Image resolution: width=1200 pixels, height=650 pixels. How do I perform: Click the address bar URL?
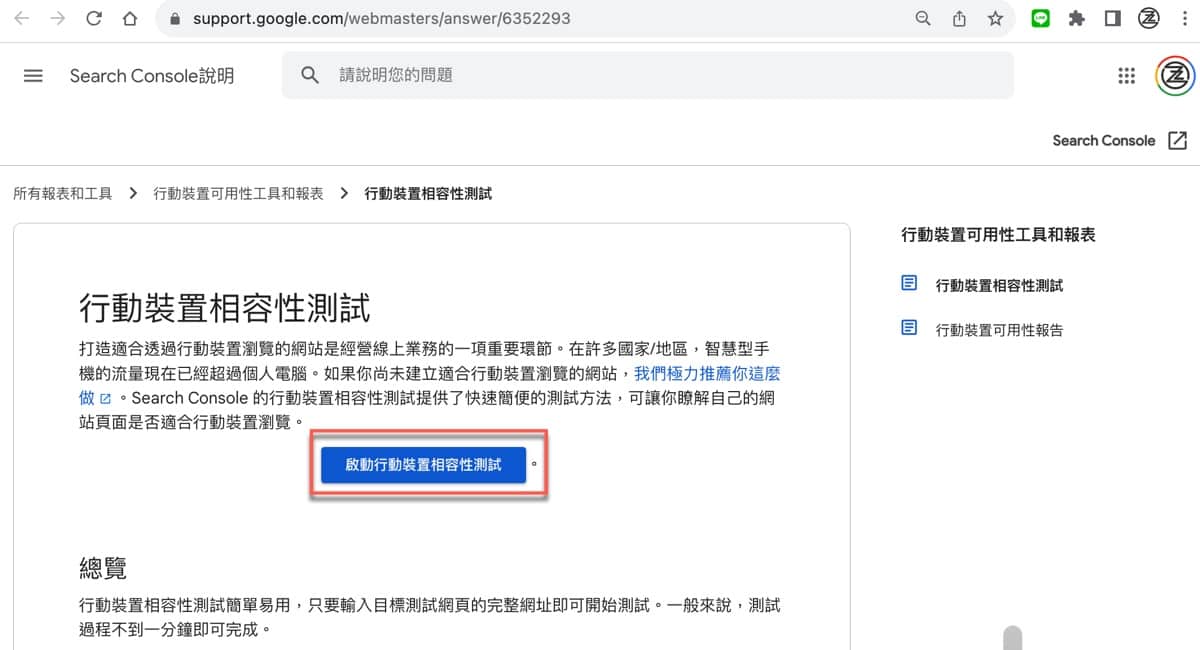click(x=381, y=18)
